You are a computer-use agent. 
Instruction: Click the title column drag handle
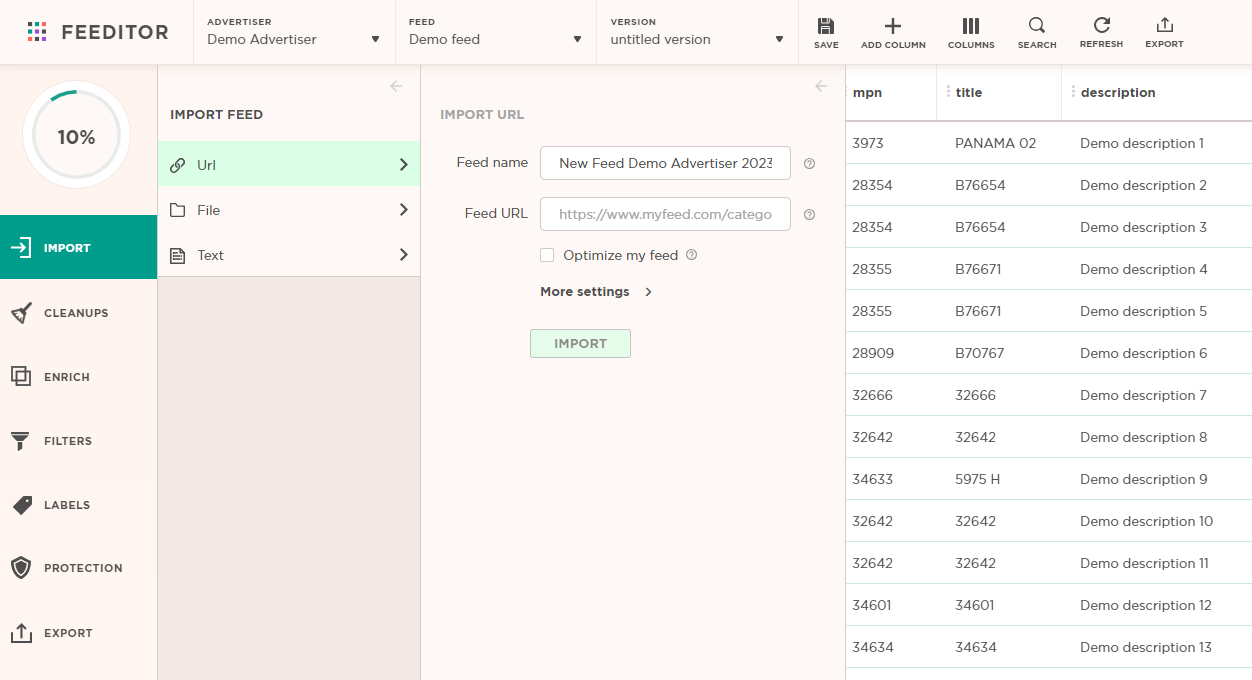pyautogui.click(x=948, y=92)
